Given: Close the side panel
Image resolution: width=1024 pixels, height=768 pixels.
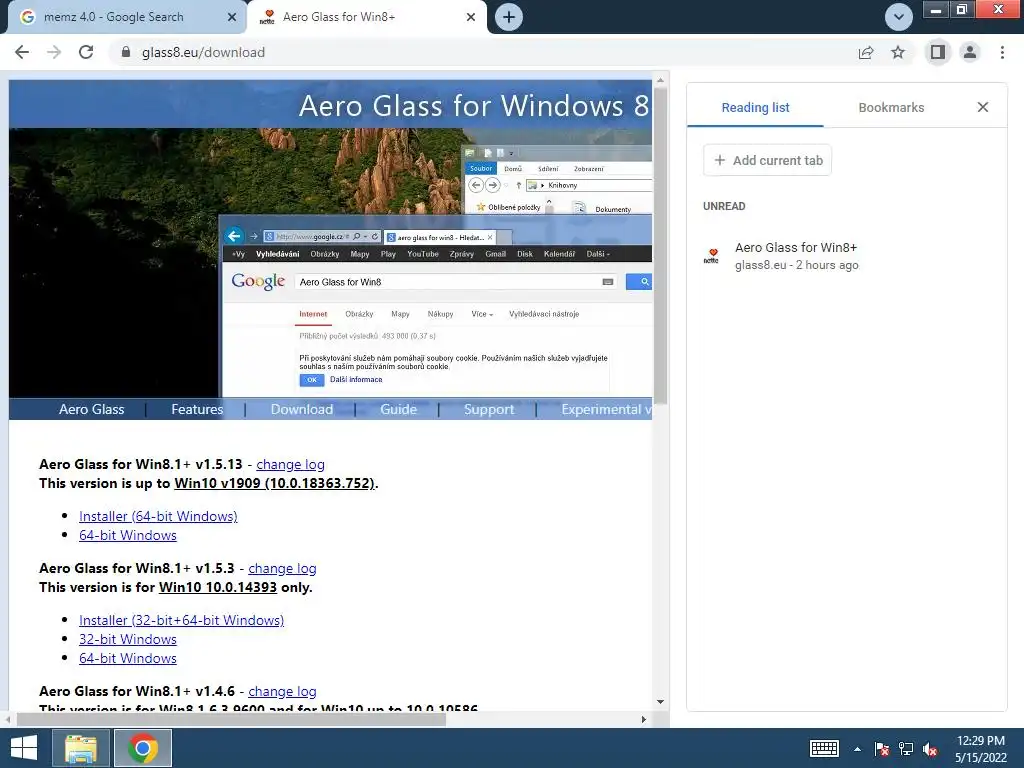Looking at the screenshot, I should click(x=983, y=107).
